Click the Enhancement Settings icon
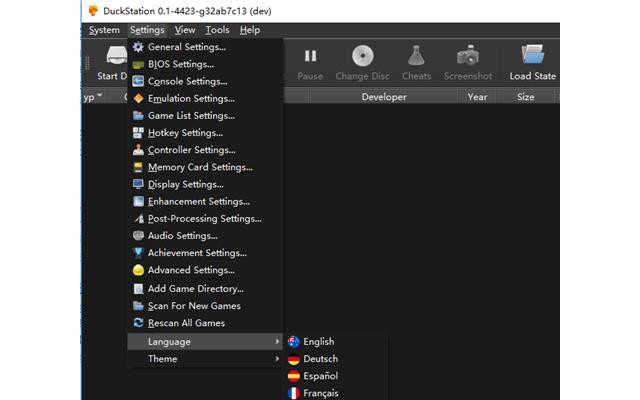640x400 pixels. pyautogui.click(x=138, y=201)
